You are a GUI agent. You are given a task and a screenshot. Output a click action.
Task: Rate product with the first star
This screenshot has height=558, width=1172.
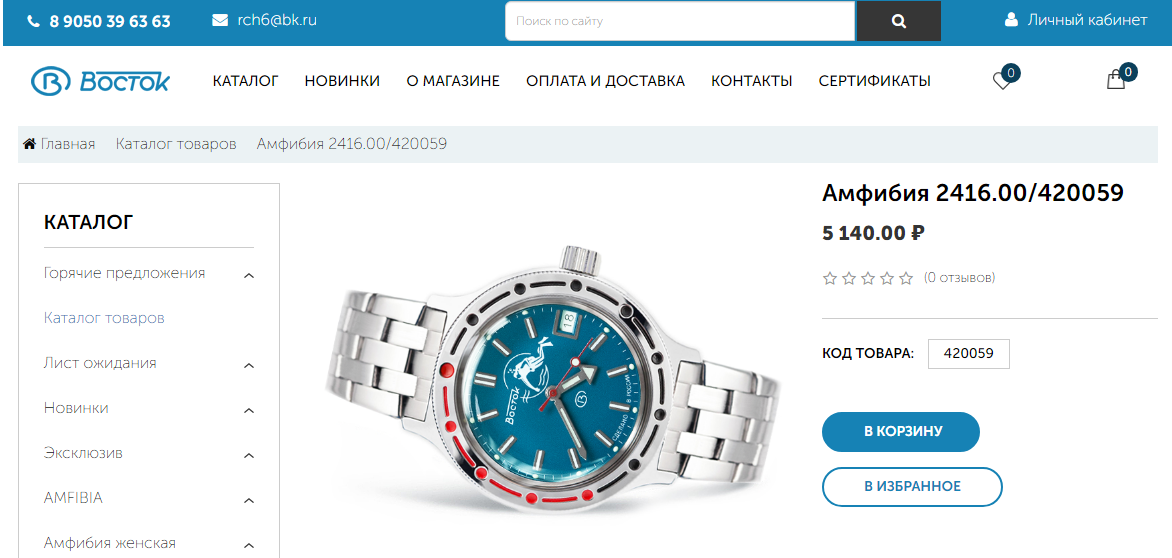[830, 279]
